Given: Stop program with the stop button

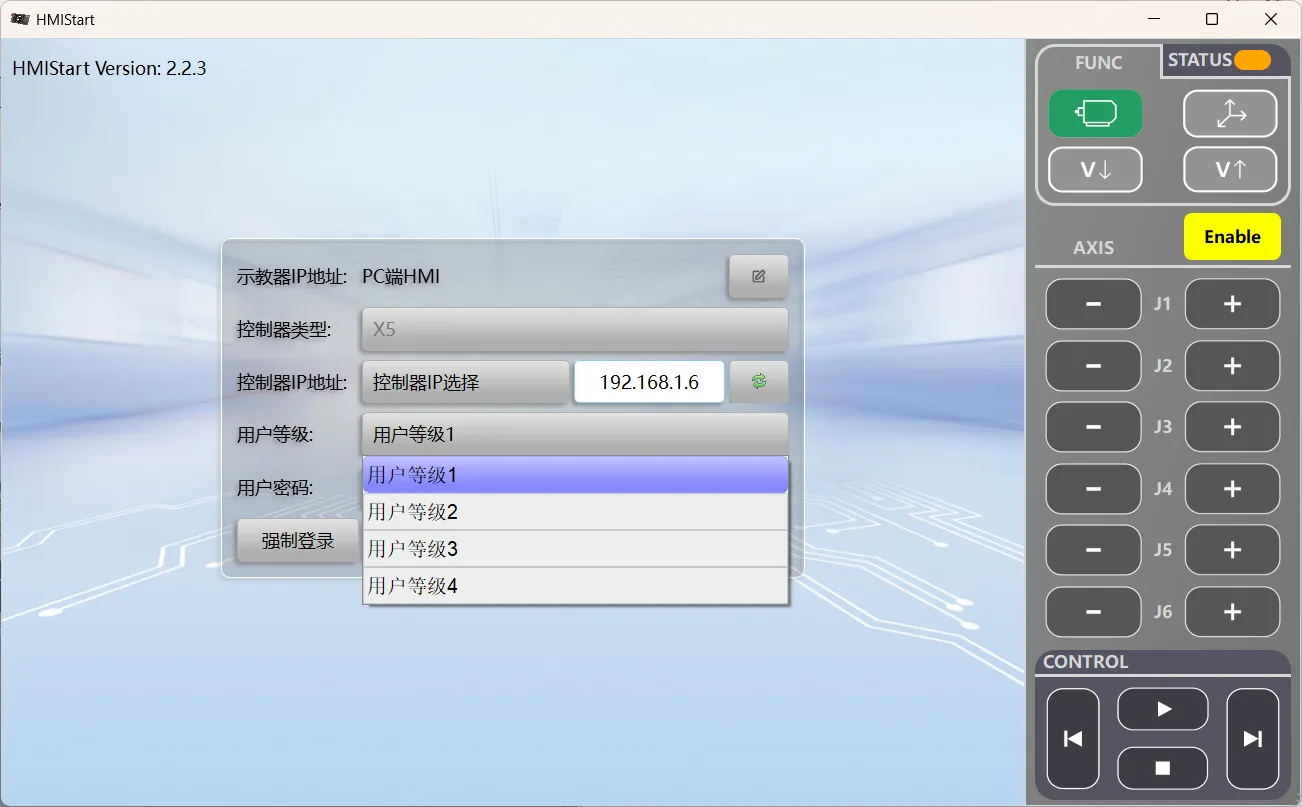Looking at the screenshot, I should (1163, 768).
